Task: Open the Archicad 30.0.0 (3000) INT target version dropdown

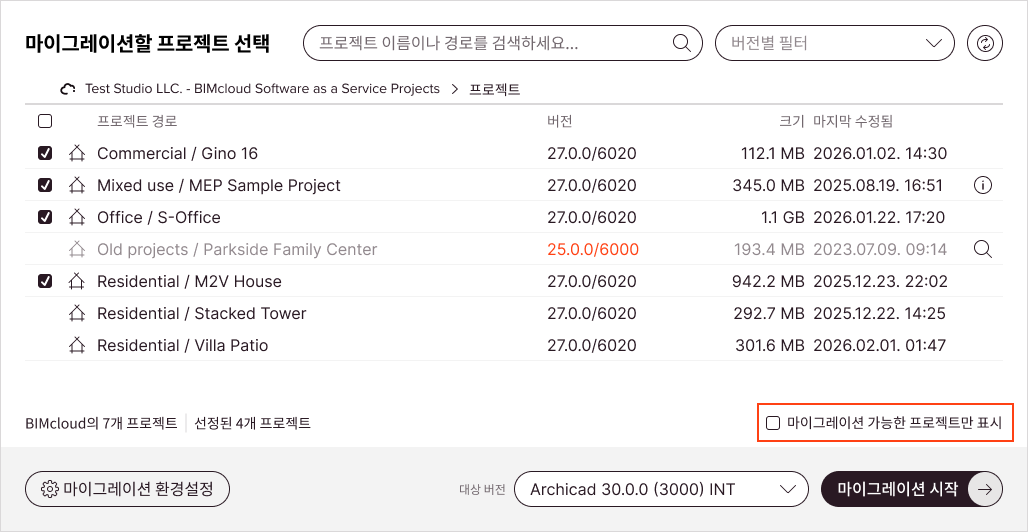Action: click(x=662, y=489)
